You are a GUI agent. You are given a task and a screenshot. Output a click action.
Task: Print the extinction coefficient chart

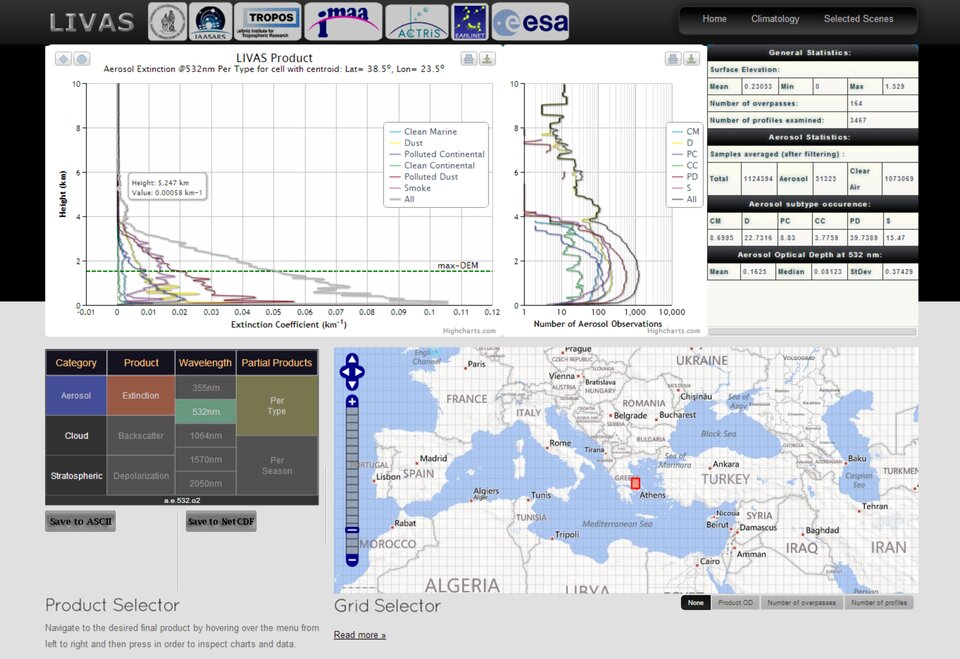(x=468, y=59)
